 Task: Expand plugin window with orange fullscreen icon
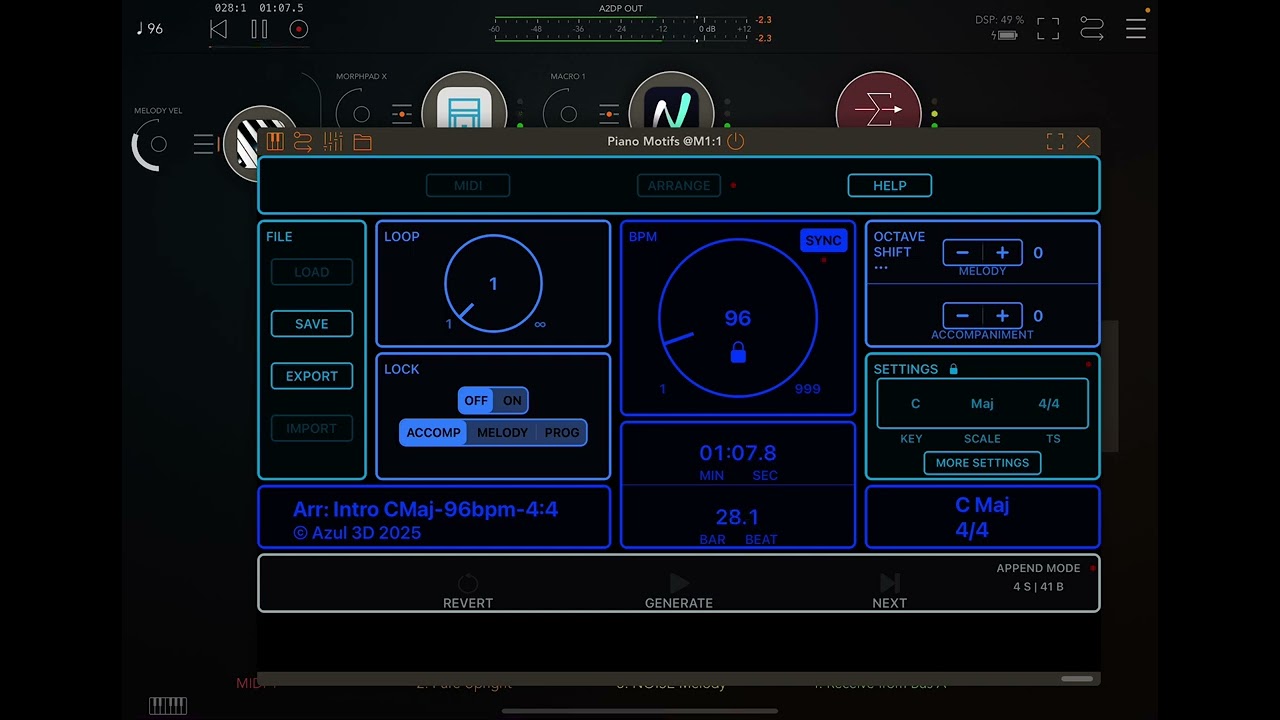pyautogui.click(x=1055, y=142)
